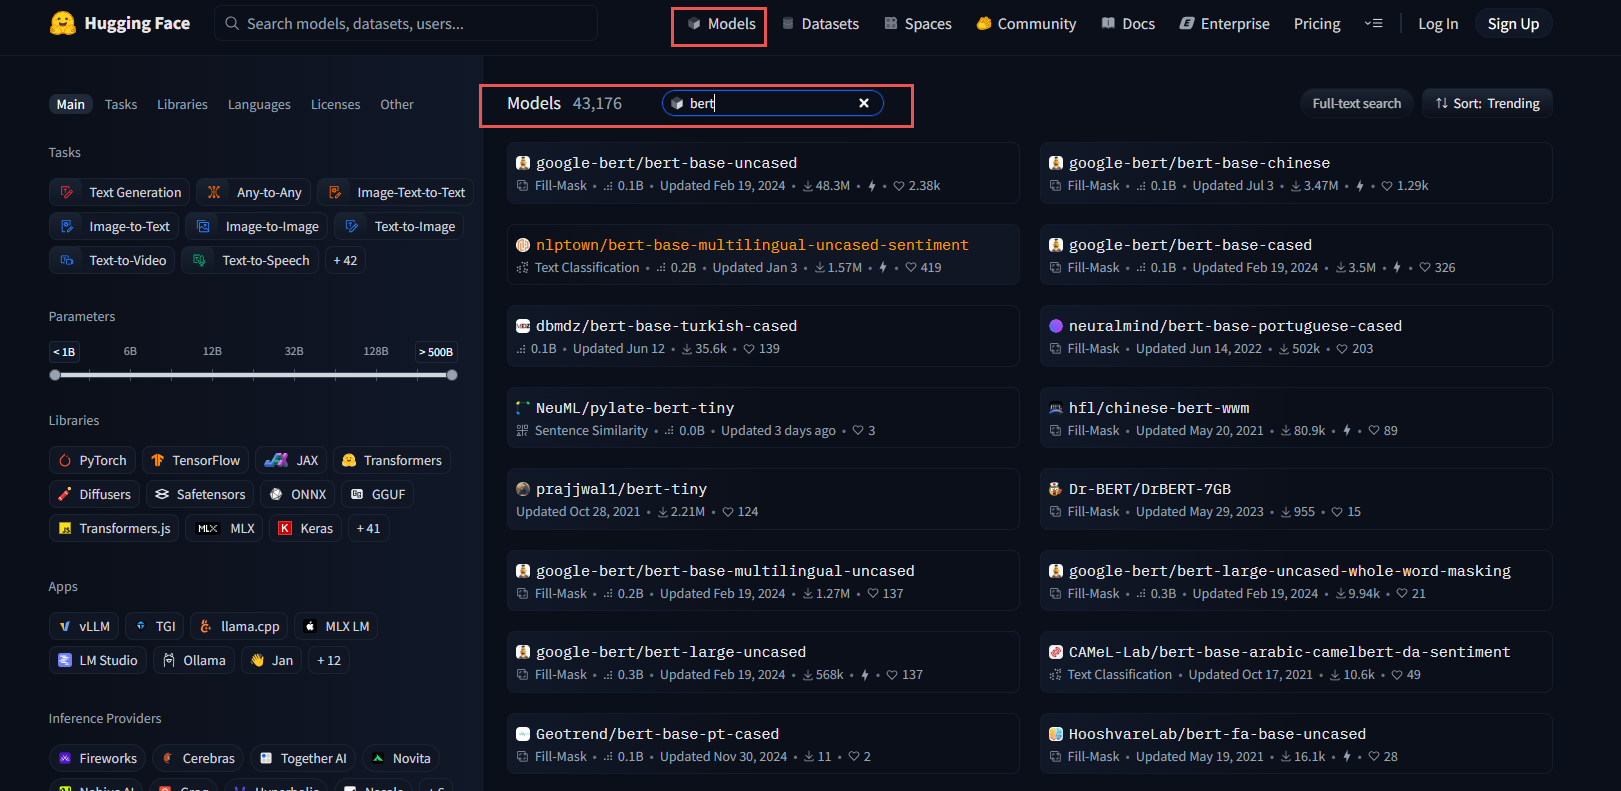The height and width of the screenshot is (791, 1621).
Task: Open Sort: Trending dropdown
Action: pos(1487,103)
